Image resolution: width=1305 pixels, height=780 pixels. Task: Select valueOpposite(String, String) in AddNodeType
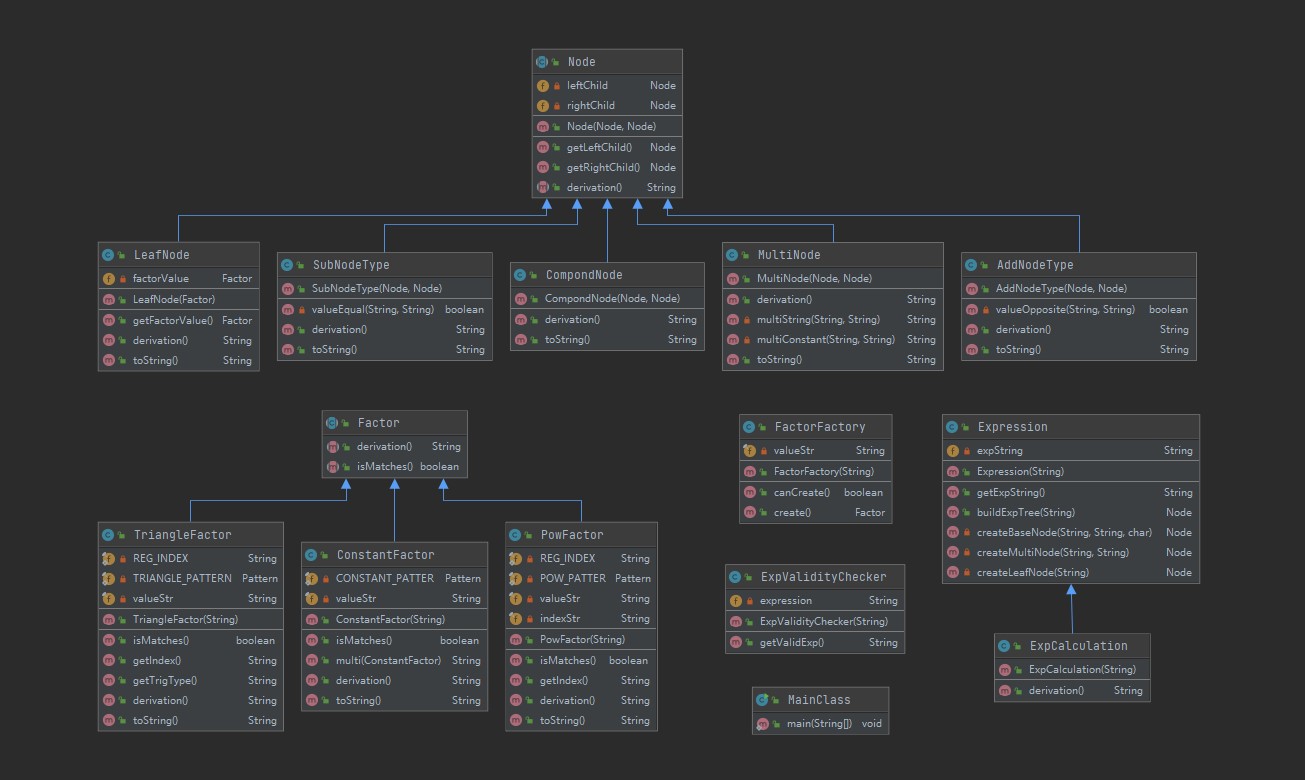1079,309
